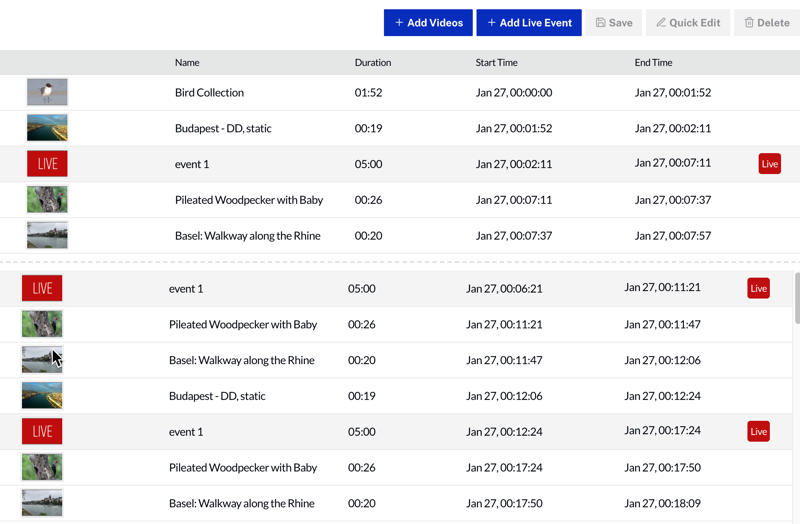Click the LIVE icon starting at 00:12:24
Image resolution: width=800 pixels, height=524 pixels.
(42, 432)
